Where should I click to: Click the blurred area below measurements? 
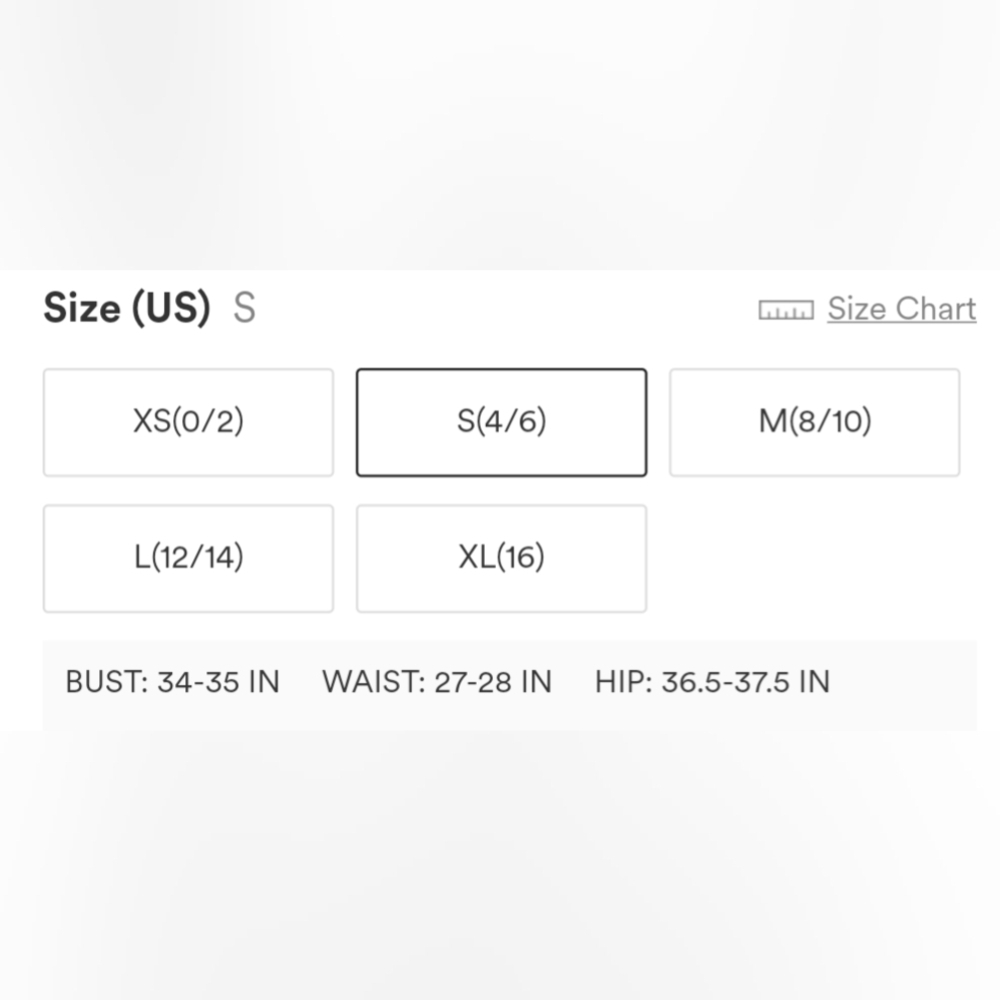pyautogui.click(x=500, y=865)
